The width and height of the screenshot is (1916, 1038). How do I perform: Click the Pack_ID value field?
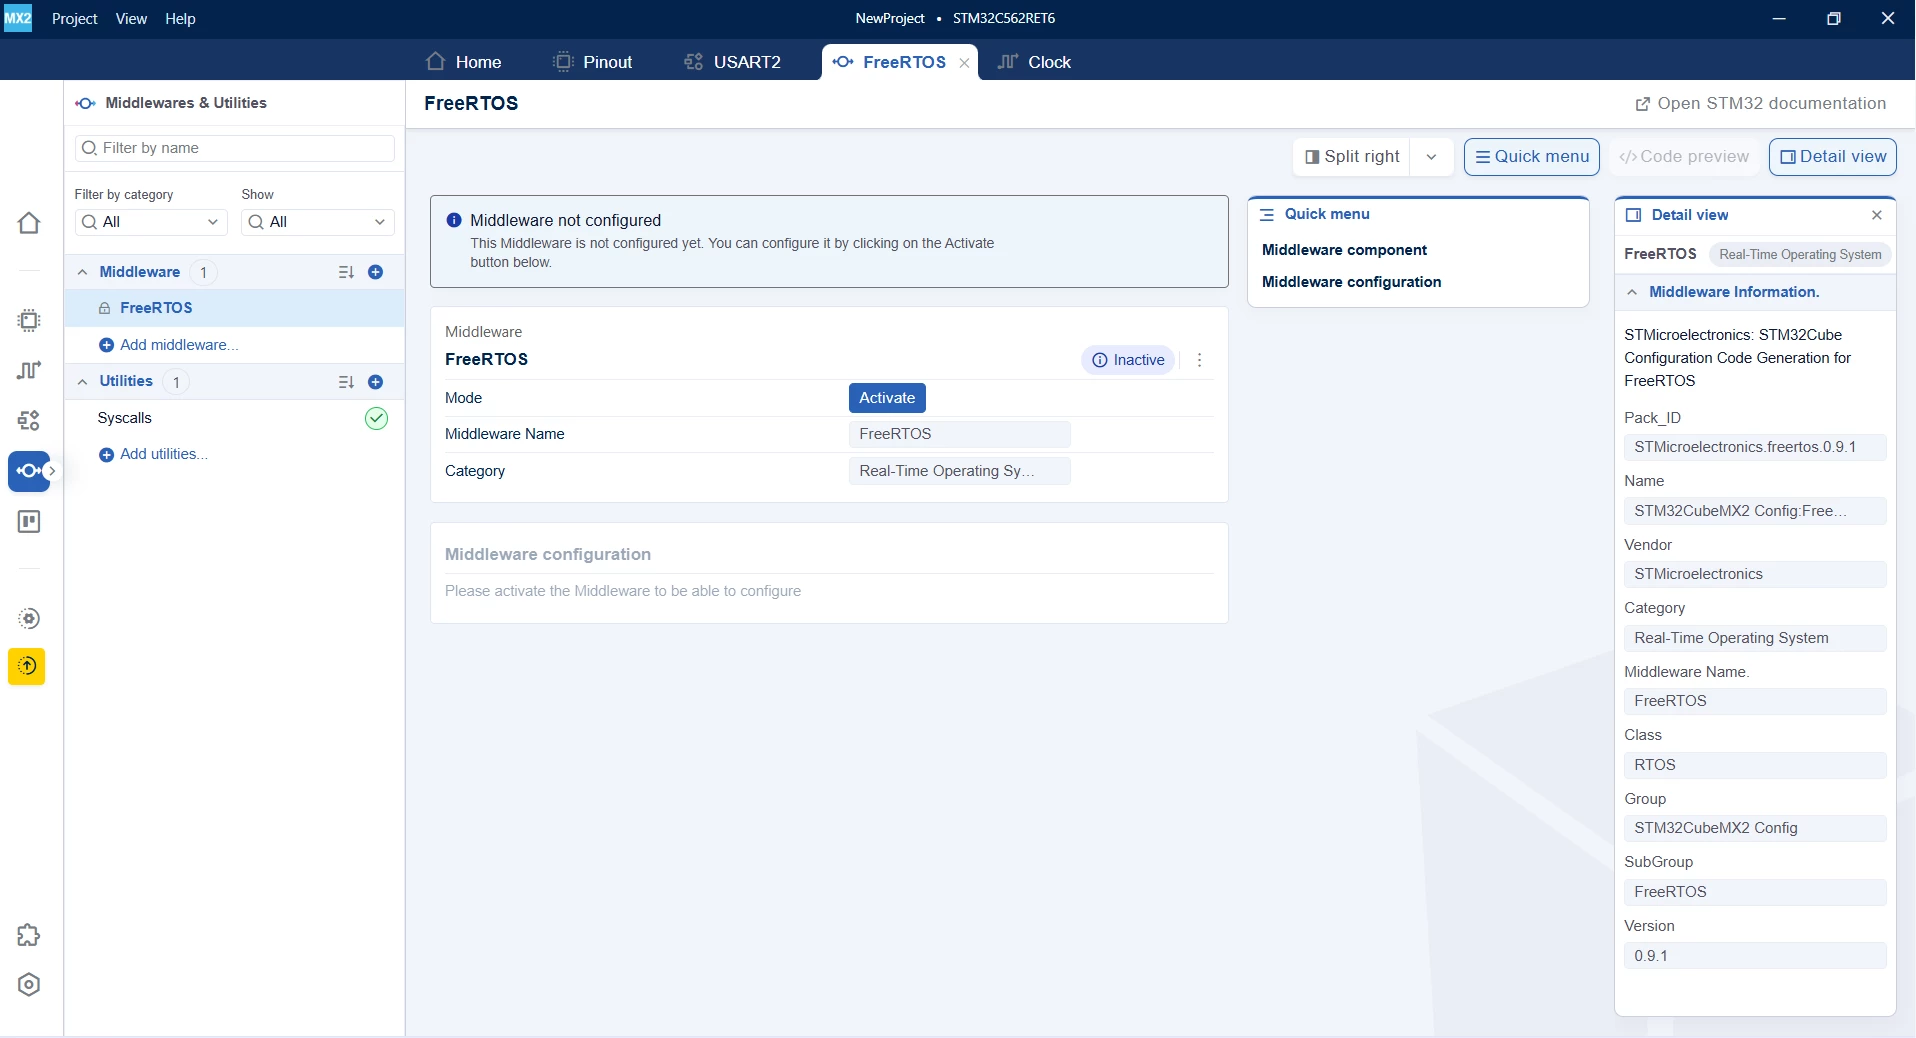pos(1755,447)
